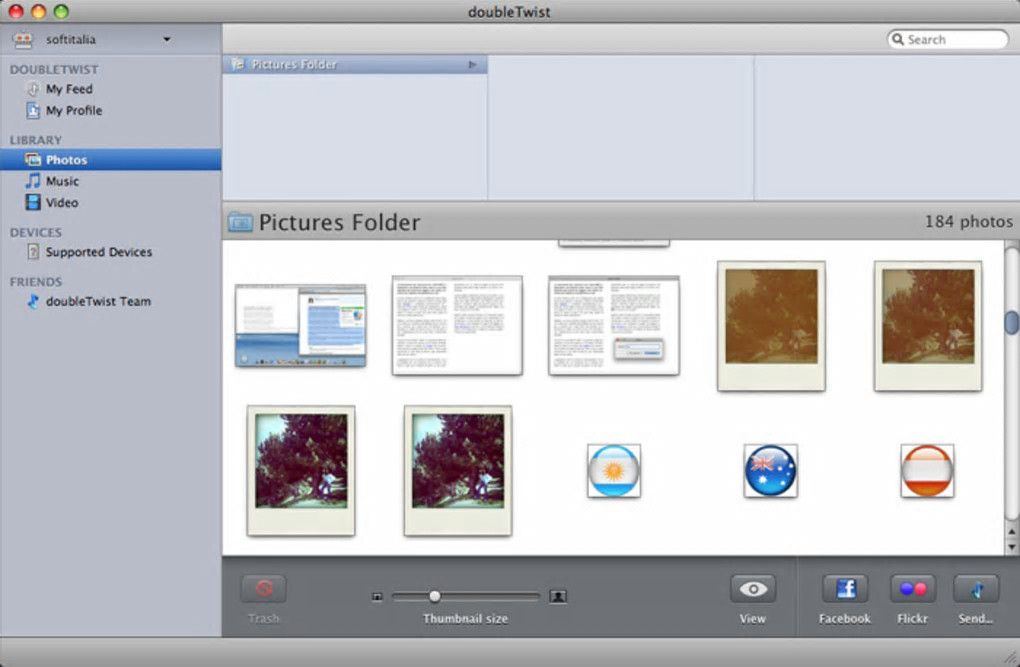
Task: Select the Argentina flag icon image
Action: coord(614,470)
